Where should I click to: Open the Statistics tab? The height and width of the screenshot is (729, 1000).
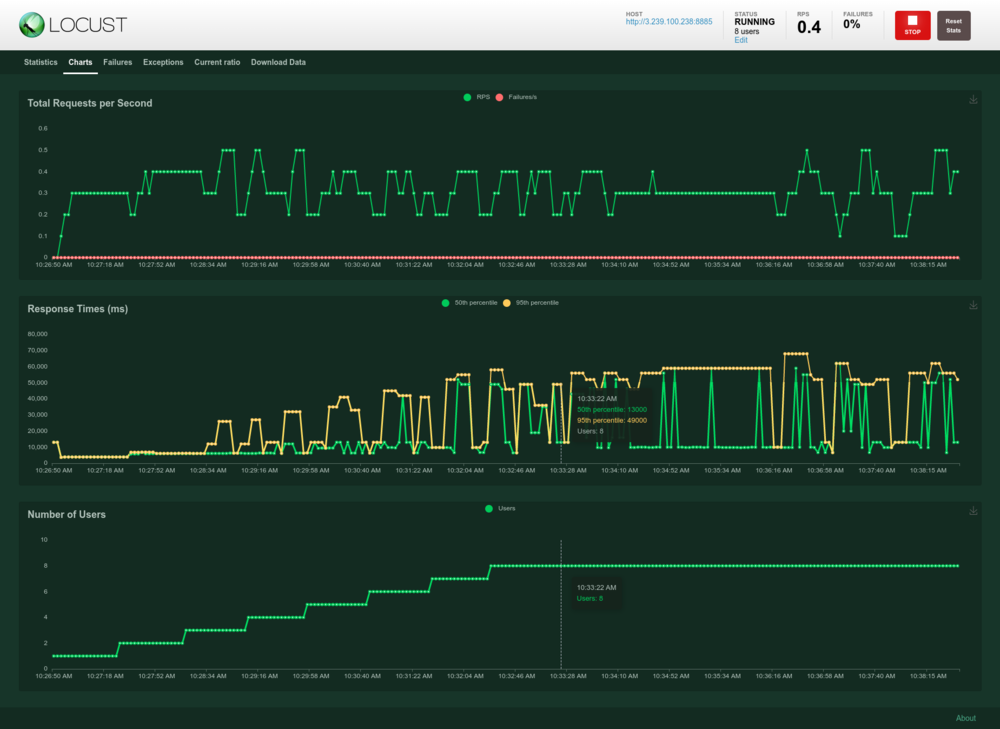(41, 63)
